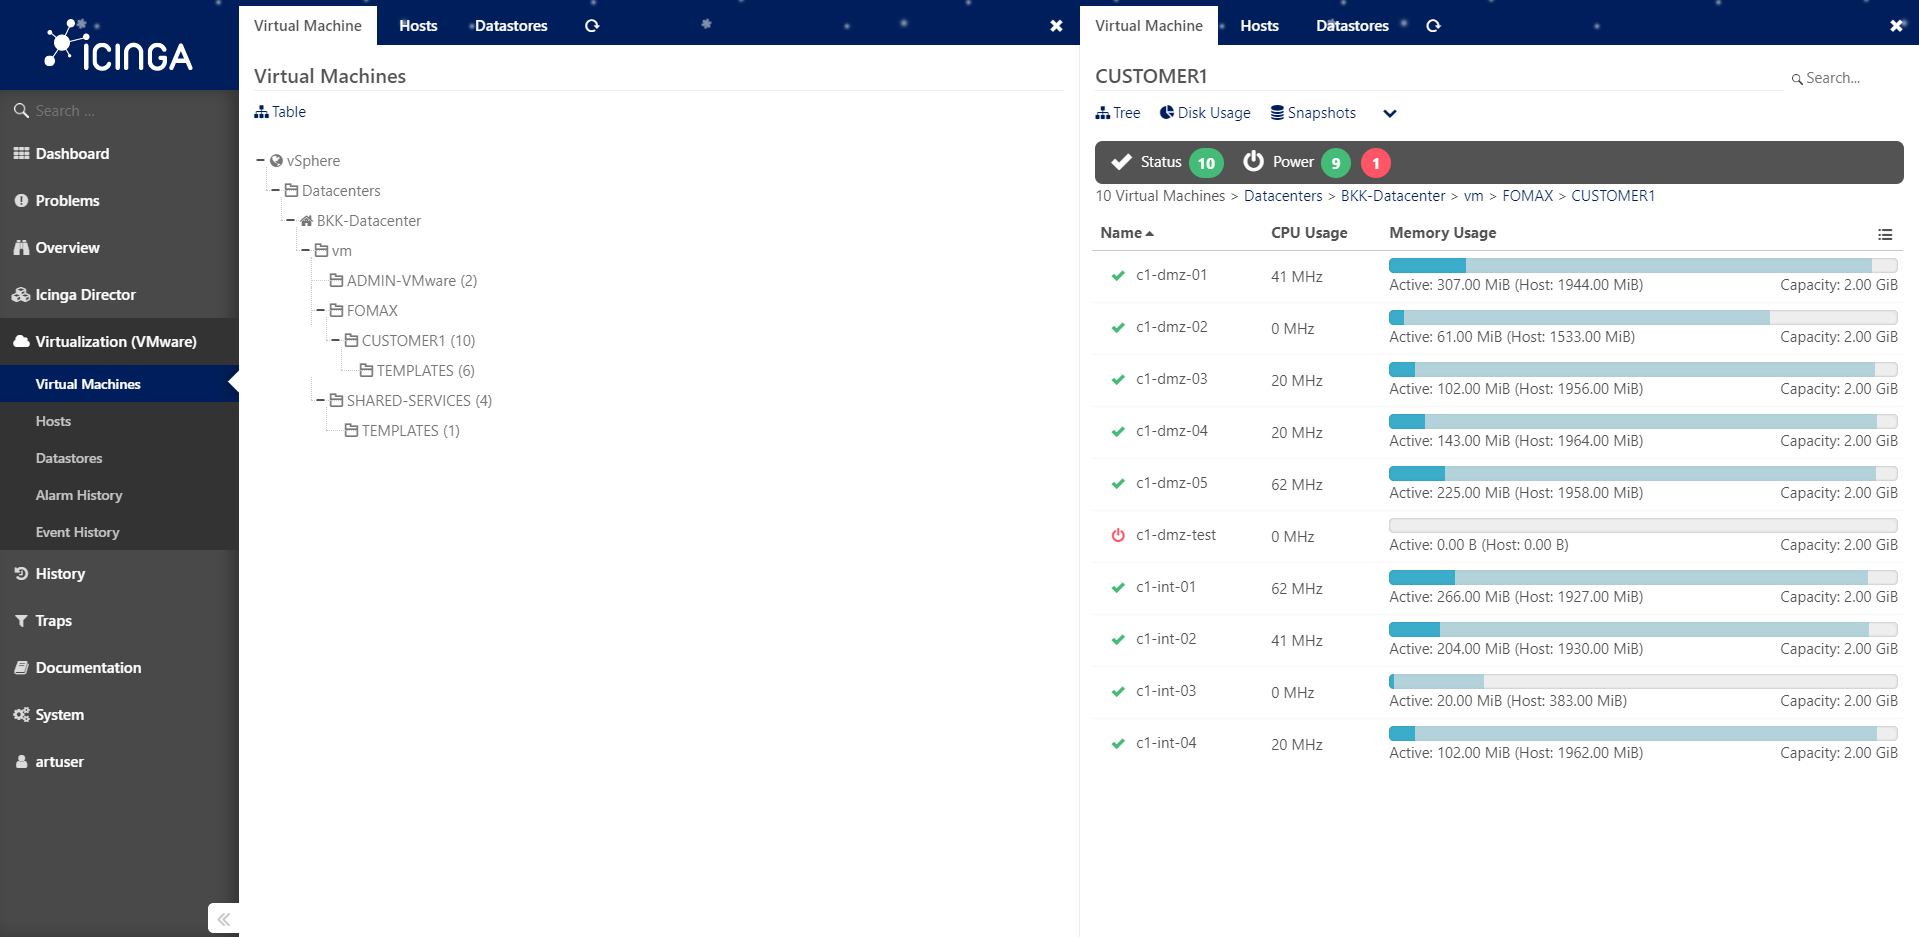Switch right pane to Tree view
The image size is (1919, 937).
1118,113
